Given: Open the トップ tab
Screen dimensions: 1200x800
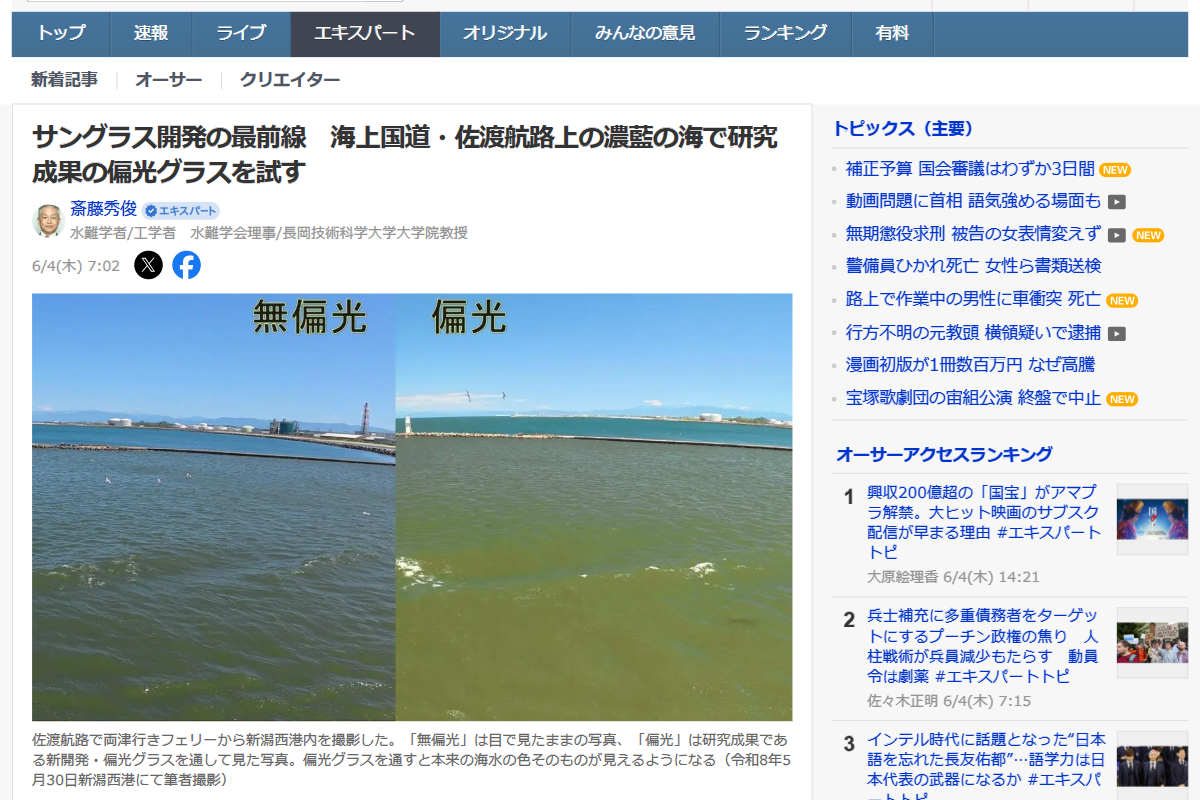Looking at the screenshot, I should pos(61,33).
